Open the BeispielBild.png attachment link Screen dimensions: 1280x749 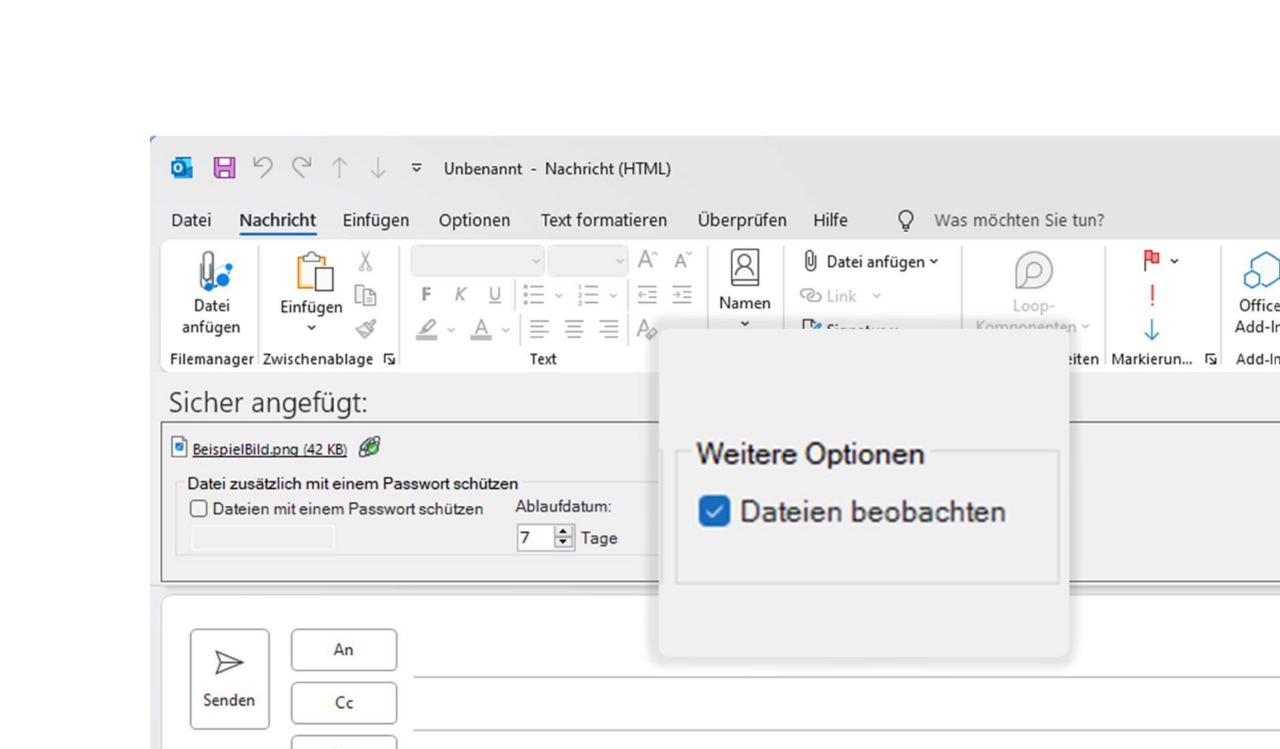(x=269, y=450)
